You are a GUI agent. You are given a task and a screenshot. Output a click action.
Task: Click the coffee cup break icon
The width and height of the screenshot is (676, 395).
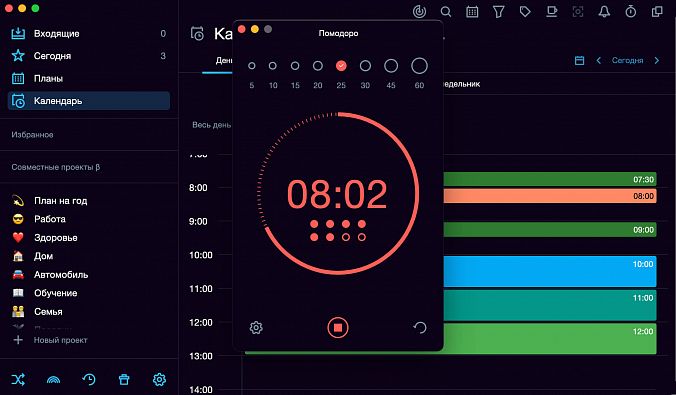point(551,12)
